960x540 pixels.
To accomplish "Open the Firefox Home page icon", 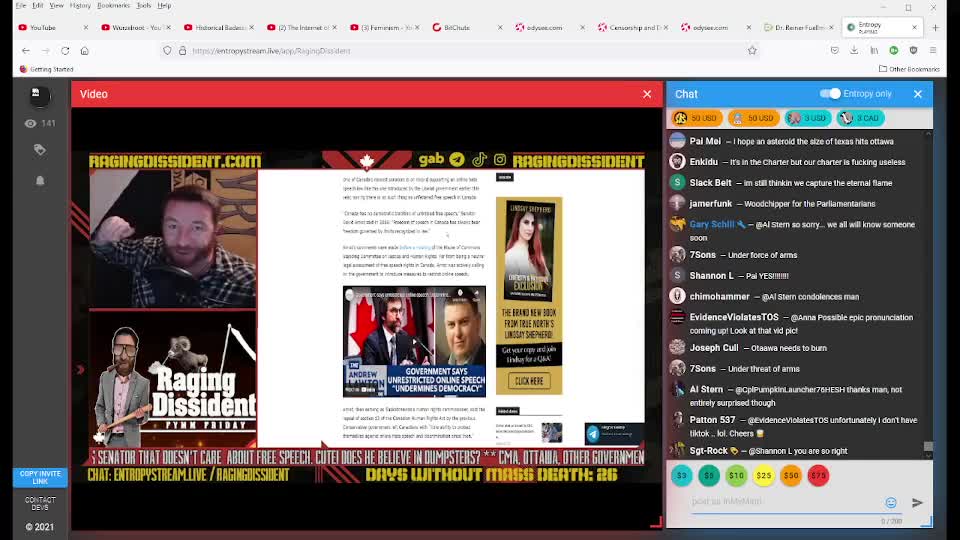I will tap(84, 51).
